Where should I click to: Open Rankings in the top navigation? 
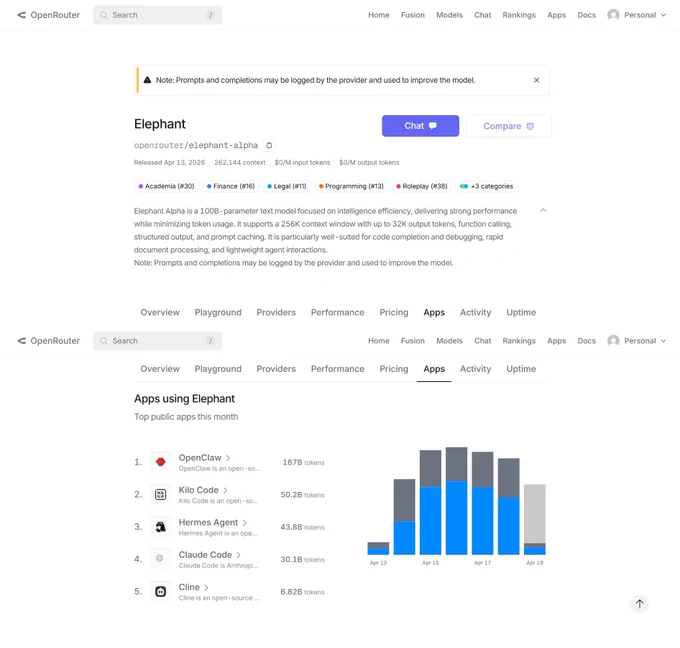click(x=519, y=15)
